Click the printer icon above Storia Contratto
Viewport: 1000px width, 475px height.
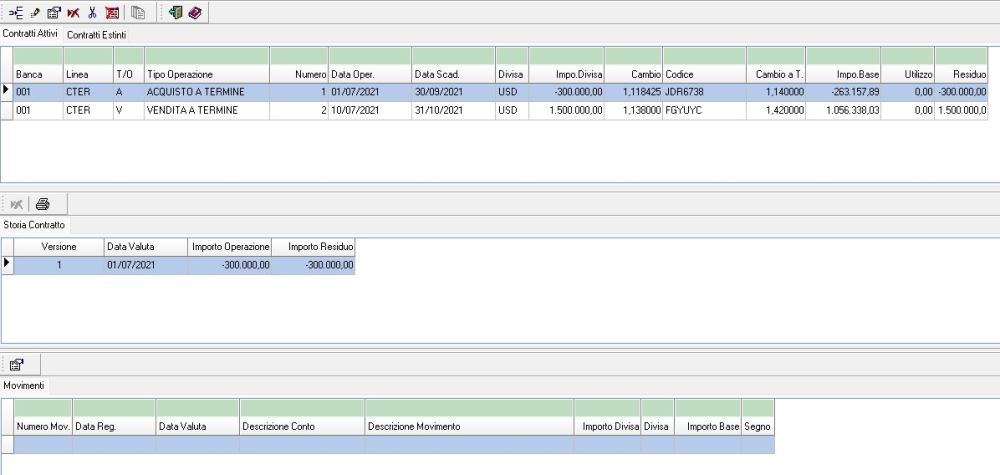43,202
